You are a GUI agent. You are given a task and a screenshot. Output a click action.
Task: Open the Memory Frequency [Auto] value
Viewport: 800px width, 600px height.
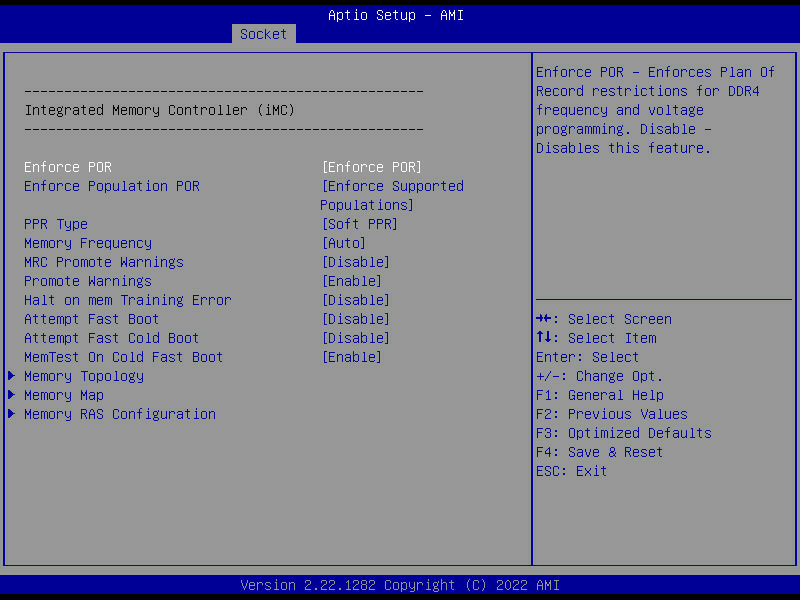(x=344, y=243)
